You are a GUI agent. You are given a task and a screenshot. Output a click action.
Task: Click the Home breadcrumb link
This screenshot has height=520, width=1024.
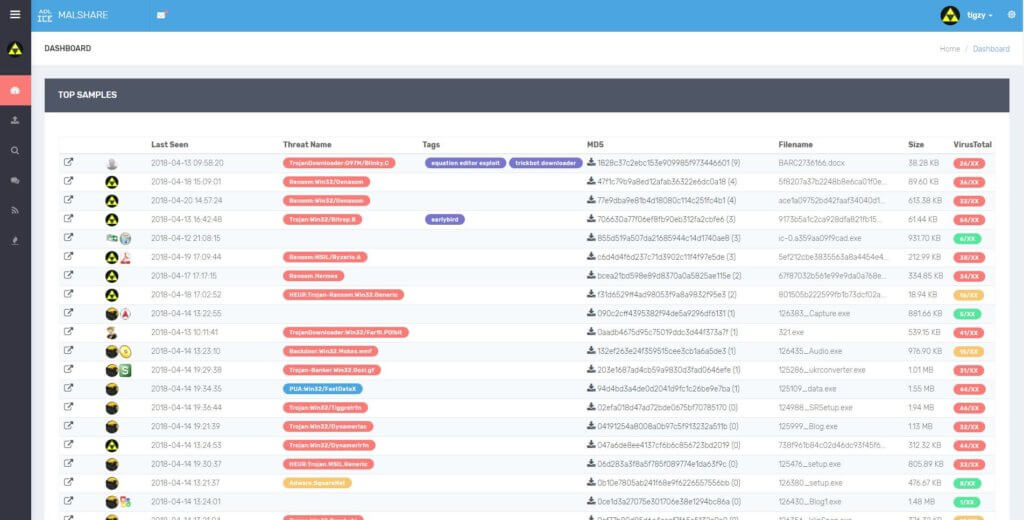949,49
